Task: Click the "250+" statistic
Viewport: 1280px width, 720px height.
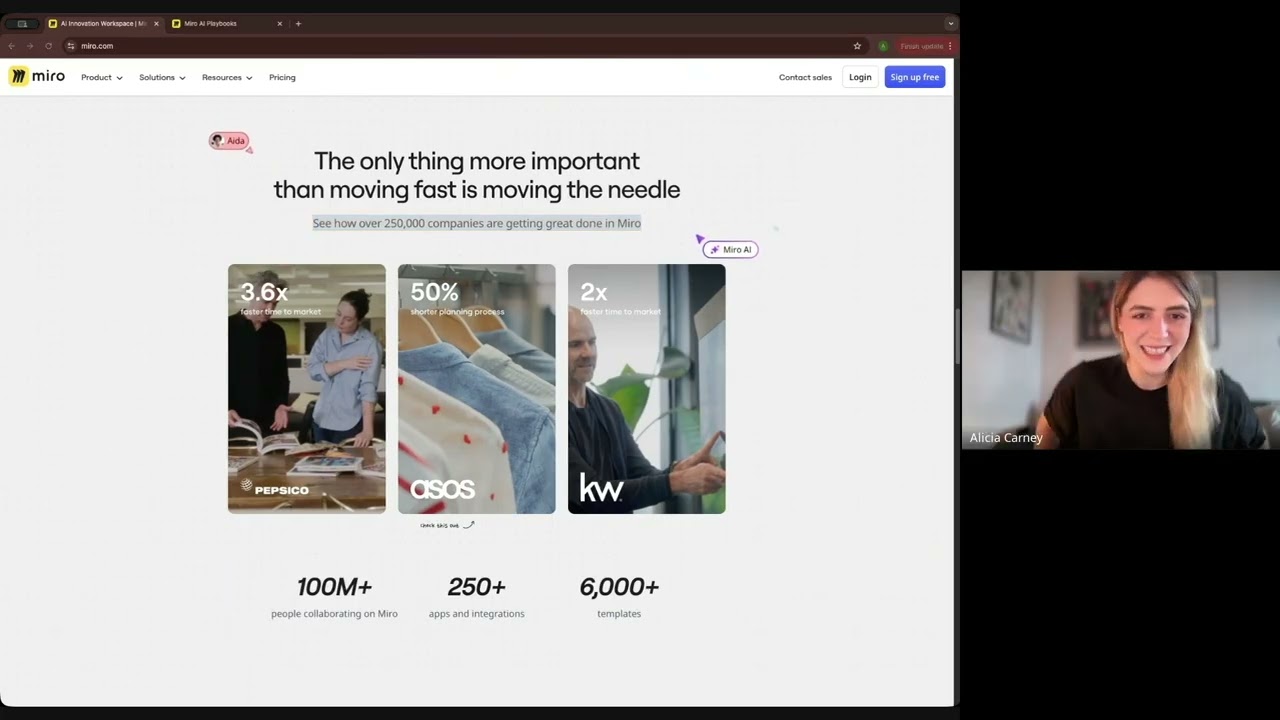Action: 476,587
